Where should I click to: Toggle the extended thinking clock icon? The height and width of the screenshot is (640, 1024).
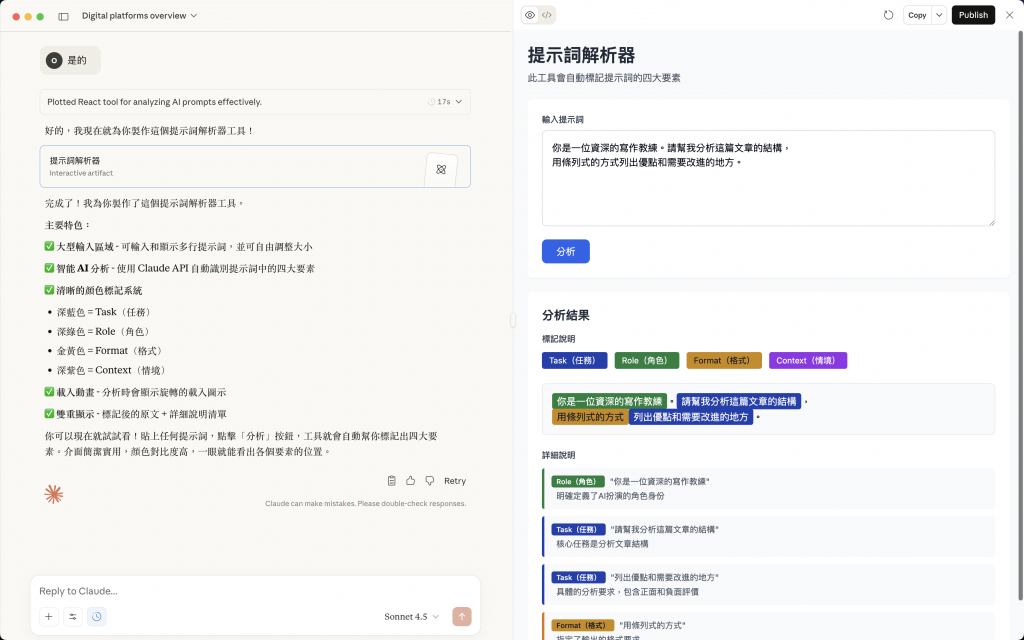97,616
